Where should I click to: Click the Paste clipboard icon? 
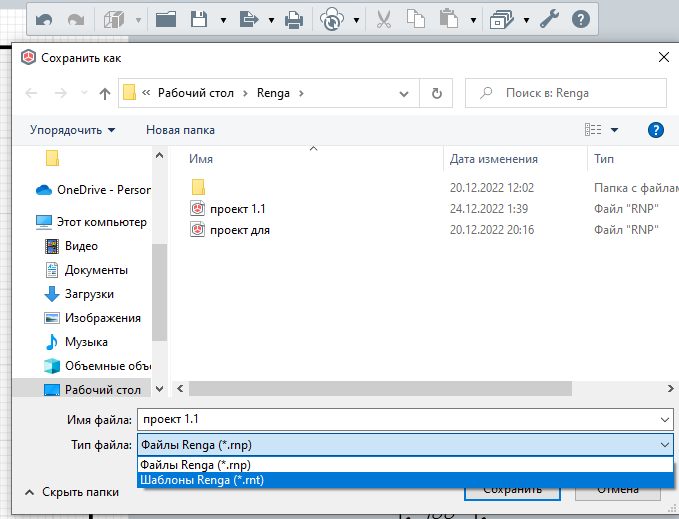(x=449, y=19)
